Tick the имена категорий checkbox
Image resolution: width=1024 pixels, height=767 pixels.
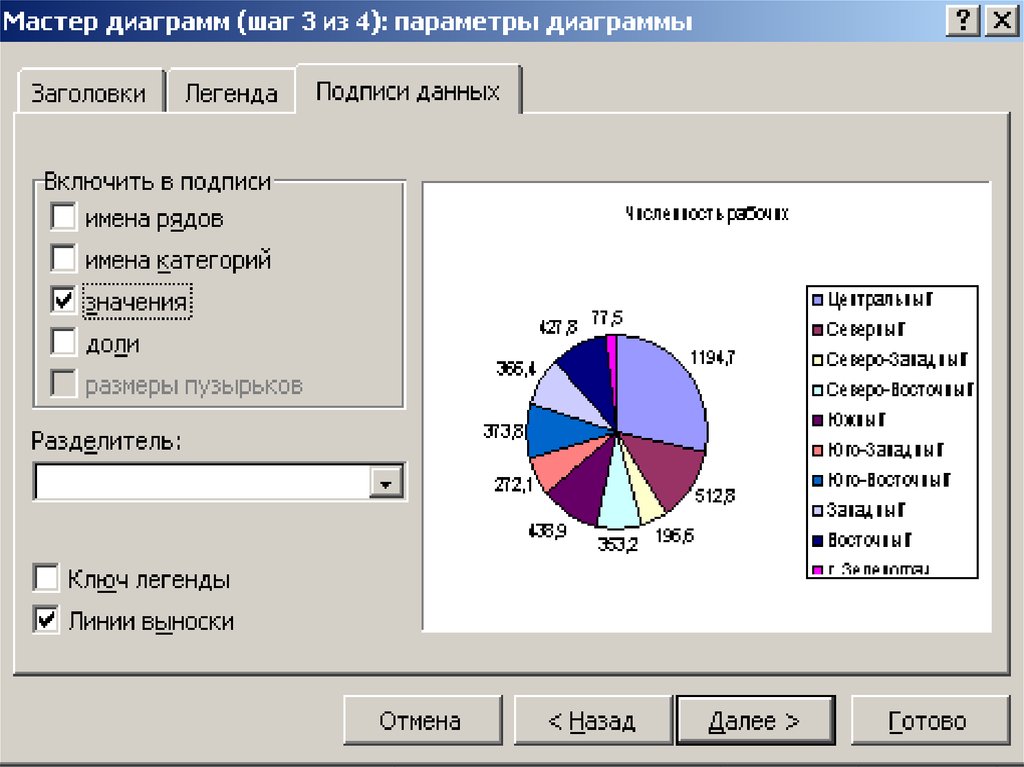(x=63, y=259)
